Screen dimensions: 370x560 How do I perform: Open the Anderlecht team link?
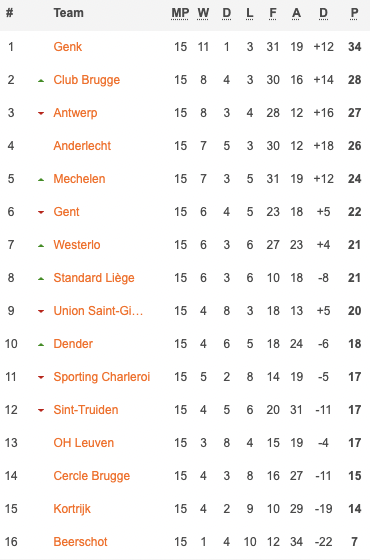[x=82, y=146]
